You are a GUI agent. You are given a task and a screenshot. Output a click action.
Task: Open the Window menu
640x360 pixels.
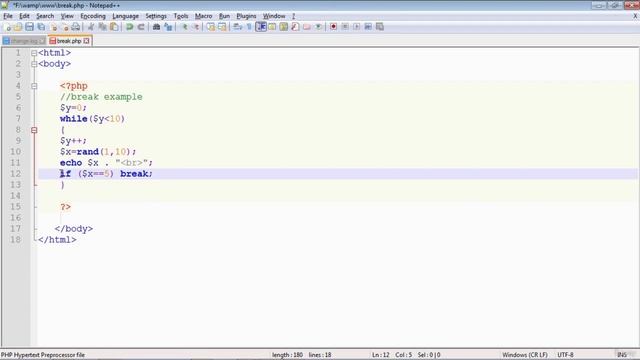[274, 16]
